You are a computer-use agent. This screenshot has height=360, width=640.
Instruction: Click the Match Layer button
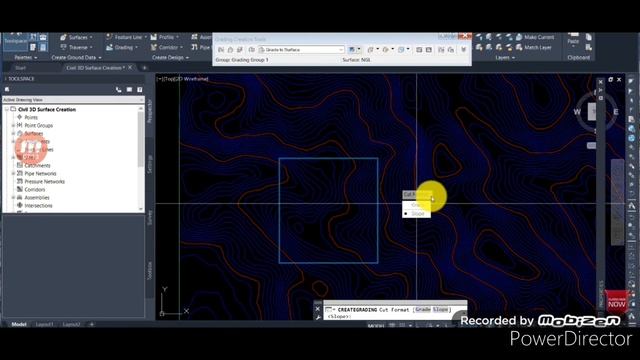tap(533, 47)
